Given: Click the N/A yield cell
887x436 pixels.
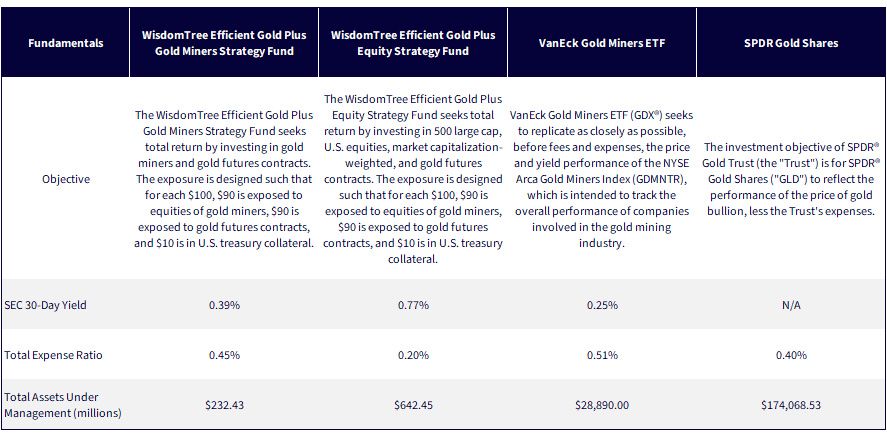Looking at the screenshot, I should click(791, 305).
